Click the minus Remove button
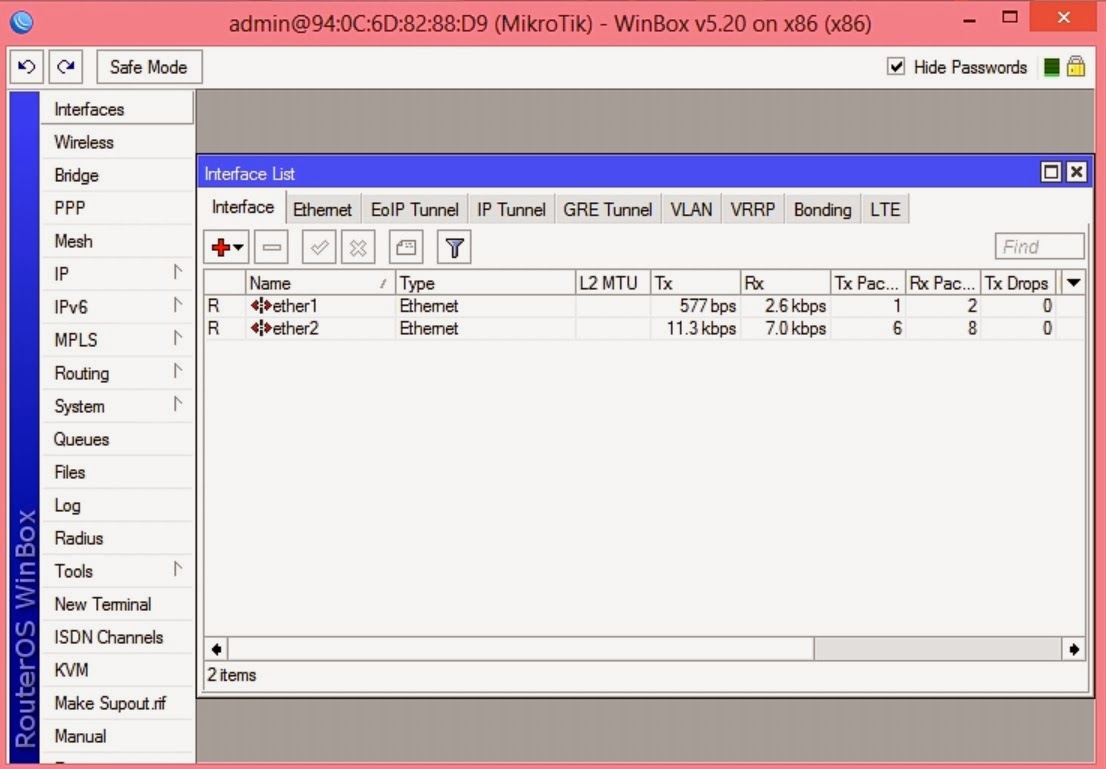Image resolution: width=1106 pixels, height=769 pixels. click(272, 247)
